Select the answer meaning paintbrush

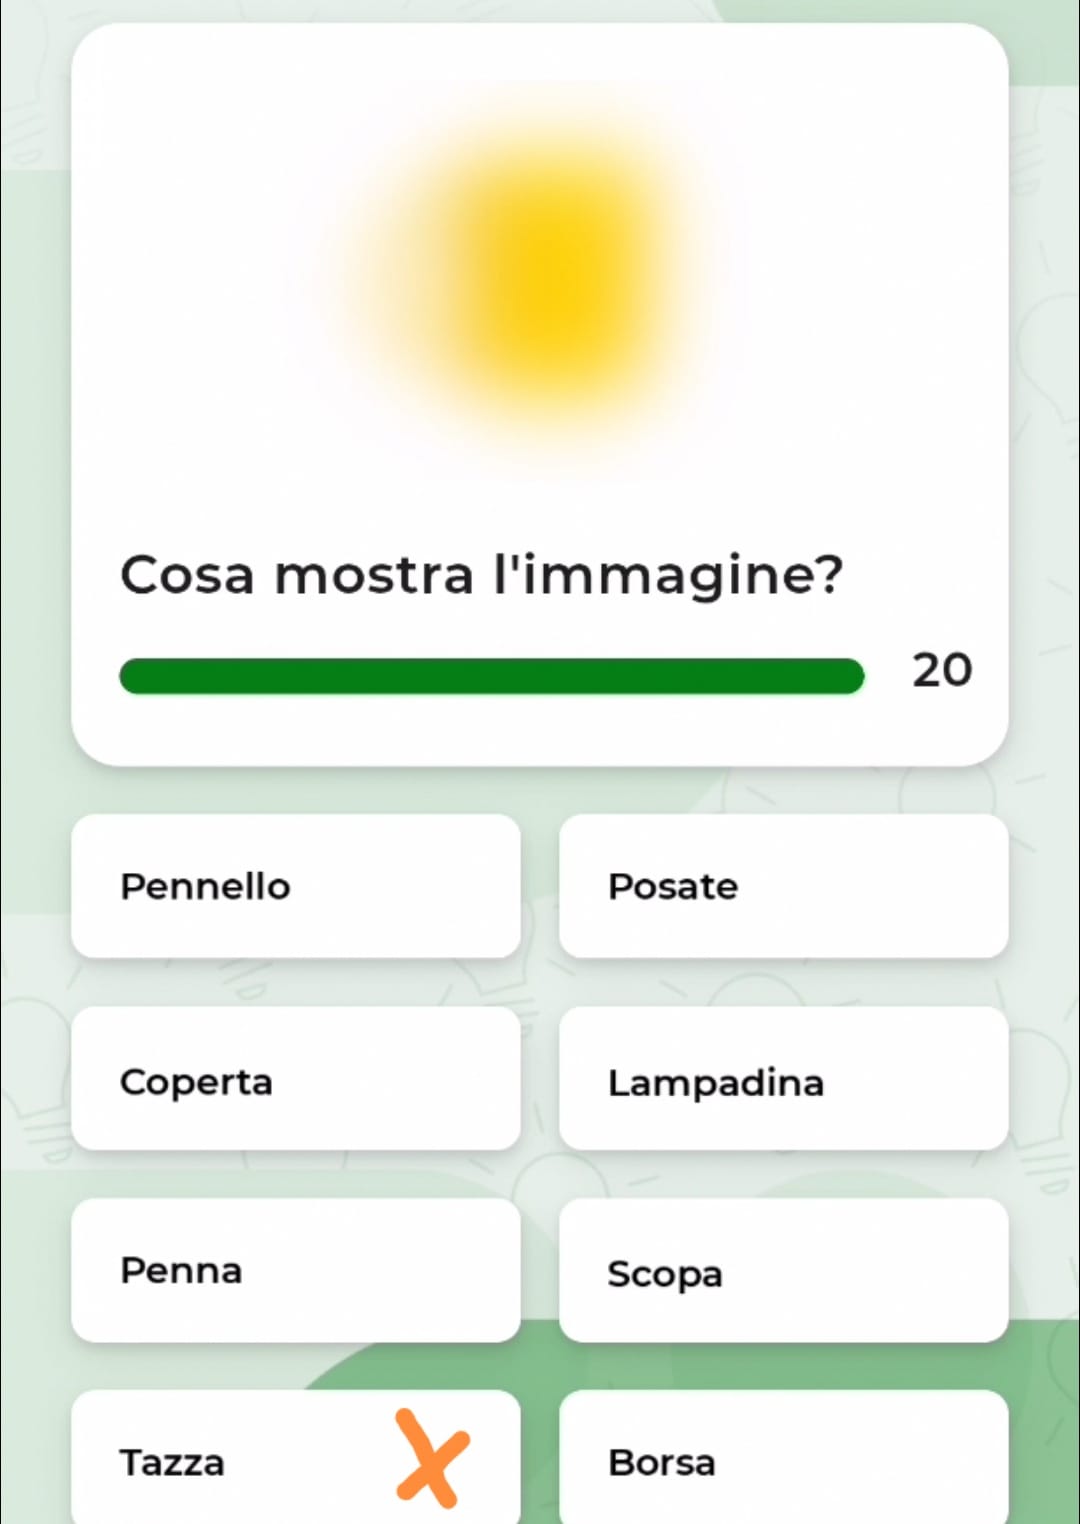pyautogui.click(x=296, y=886)
